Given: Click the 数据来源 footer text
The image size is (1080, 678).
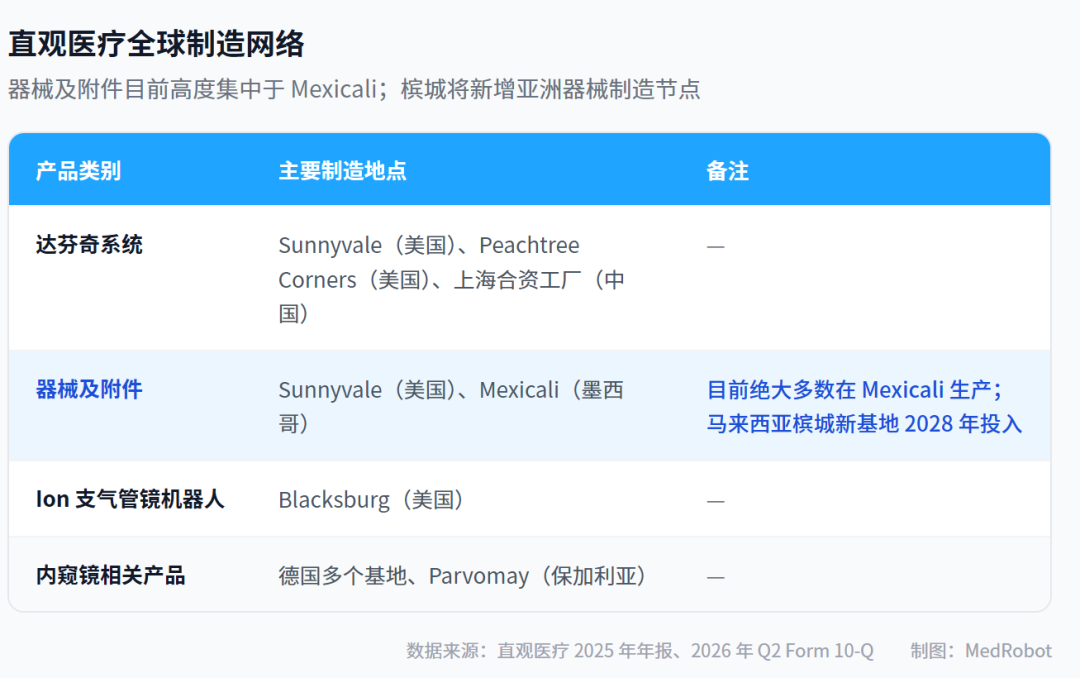Looking at the screenshot, I should pos(640,650).
